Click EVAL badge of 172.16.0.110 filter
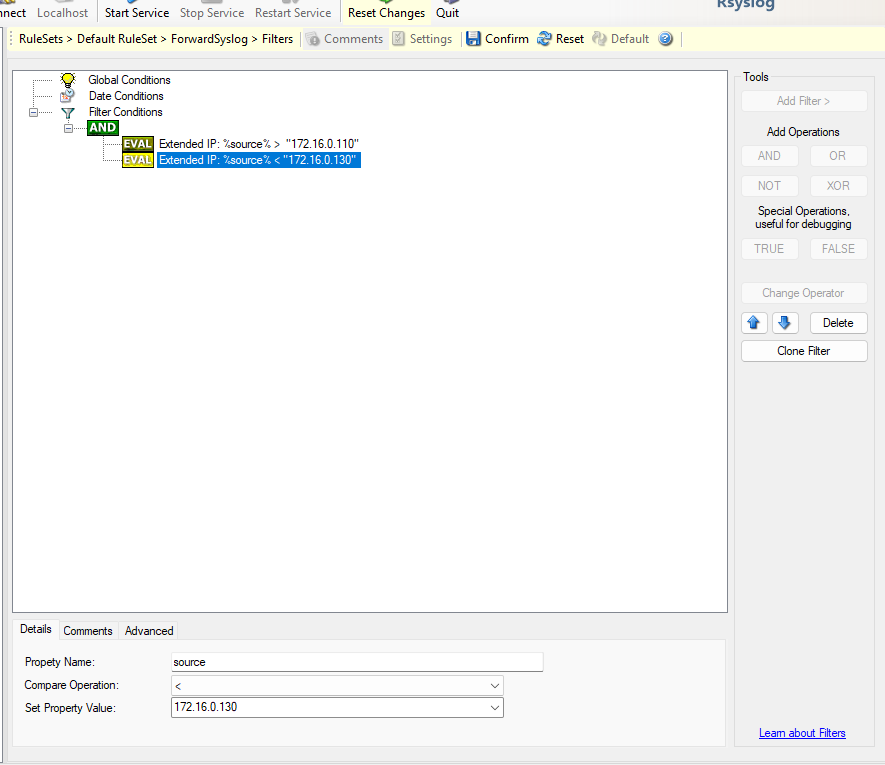885x765 pixels. tap(138, 144)
